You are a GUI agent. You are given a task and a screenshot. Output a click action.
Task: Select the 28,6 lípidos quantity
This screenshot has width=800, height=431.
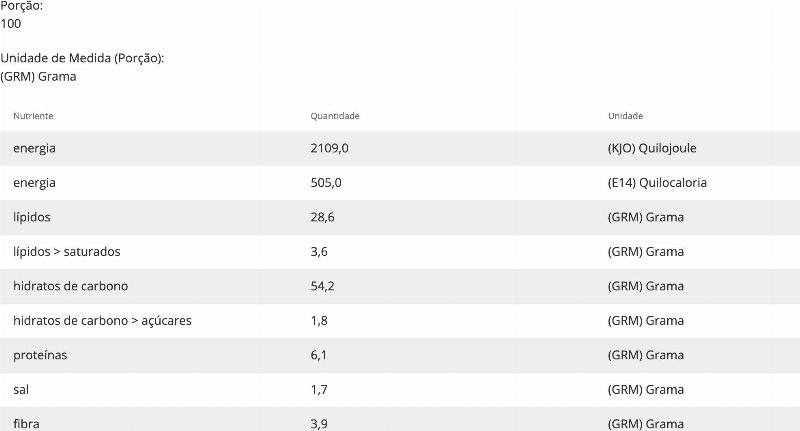coord(322,217)
